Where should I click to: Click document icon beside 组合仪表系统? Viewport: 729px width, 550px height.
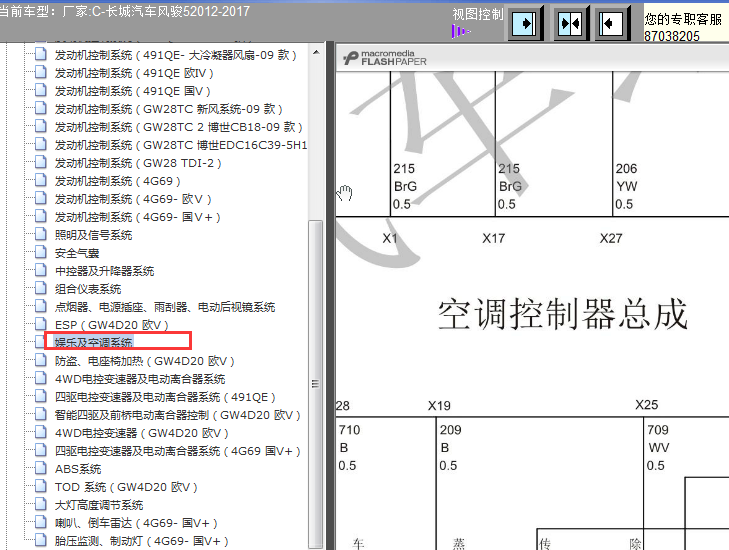pos(41,288)
